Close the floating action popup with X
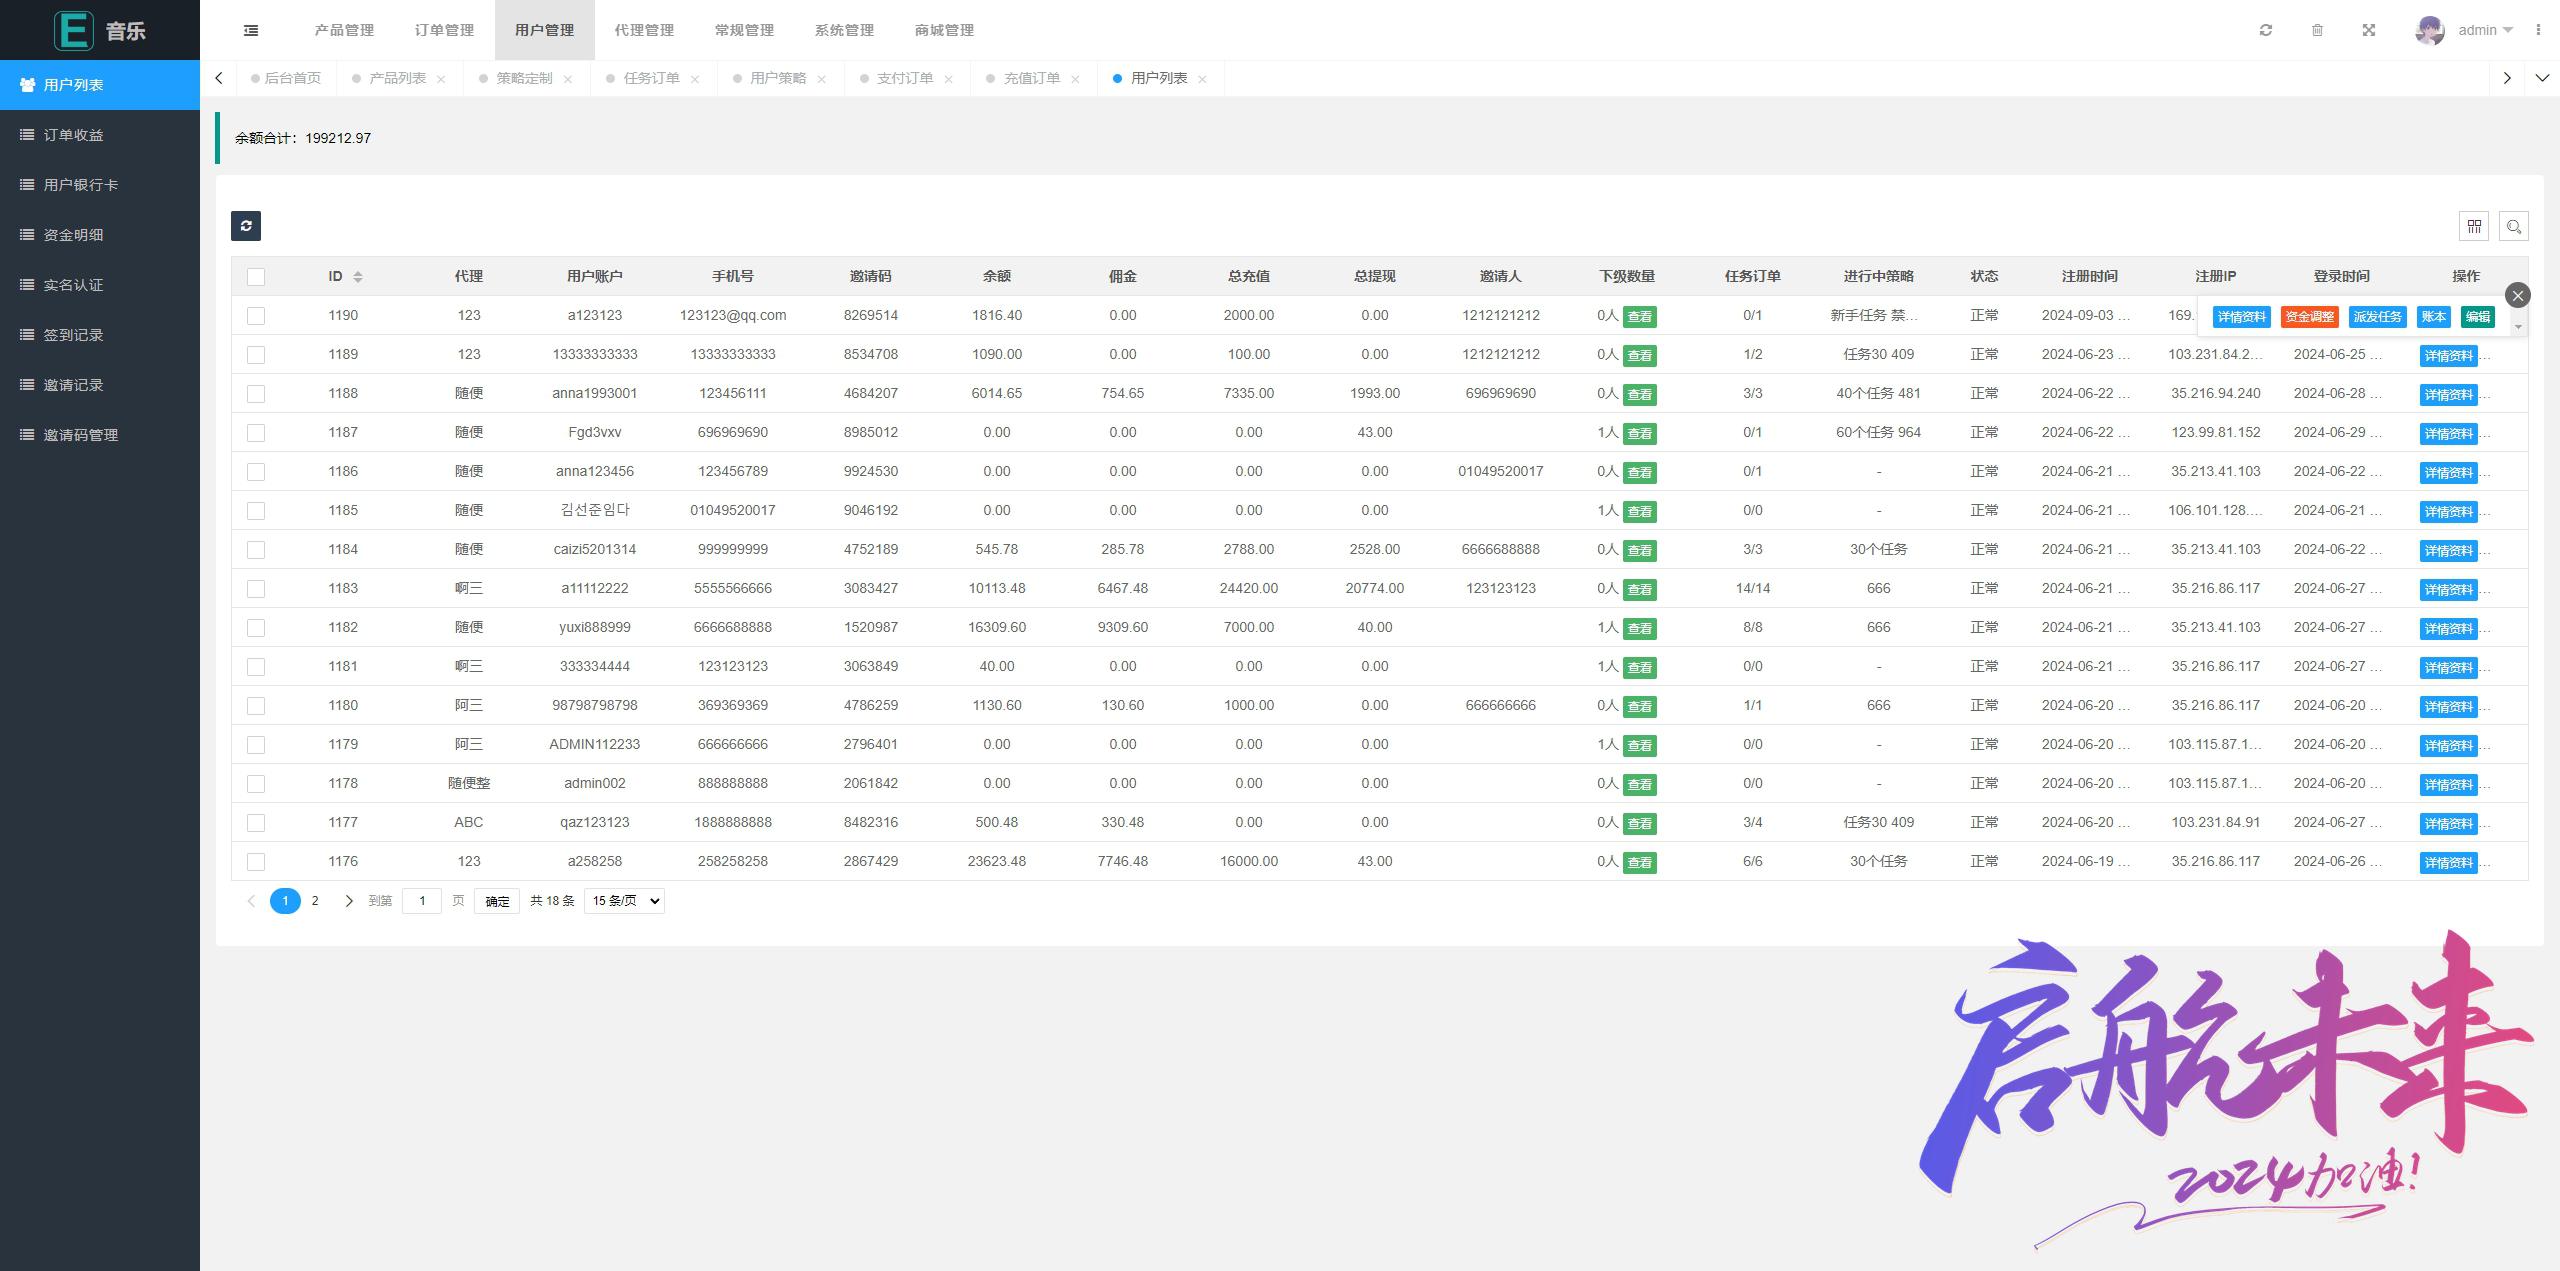2560x1271 pixels. 2518,295
